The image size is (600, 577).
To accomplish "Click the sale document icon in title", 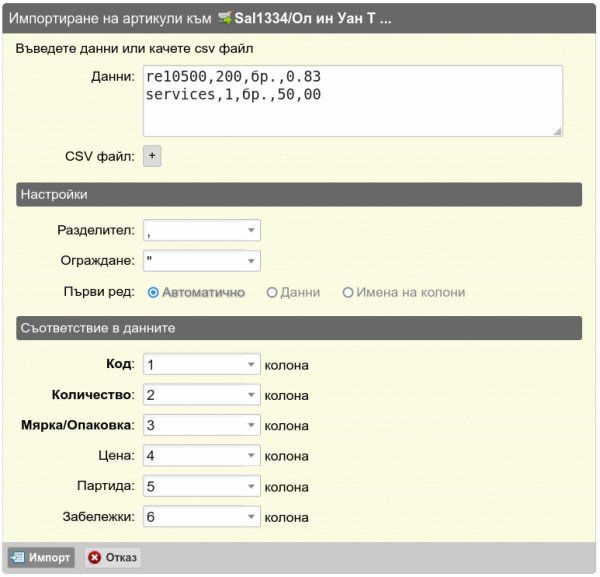I will coord(225,18).
